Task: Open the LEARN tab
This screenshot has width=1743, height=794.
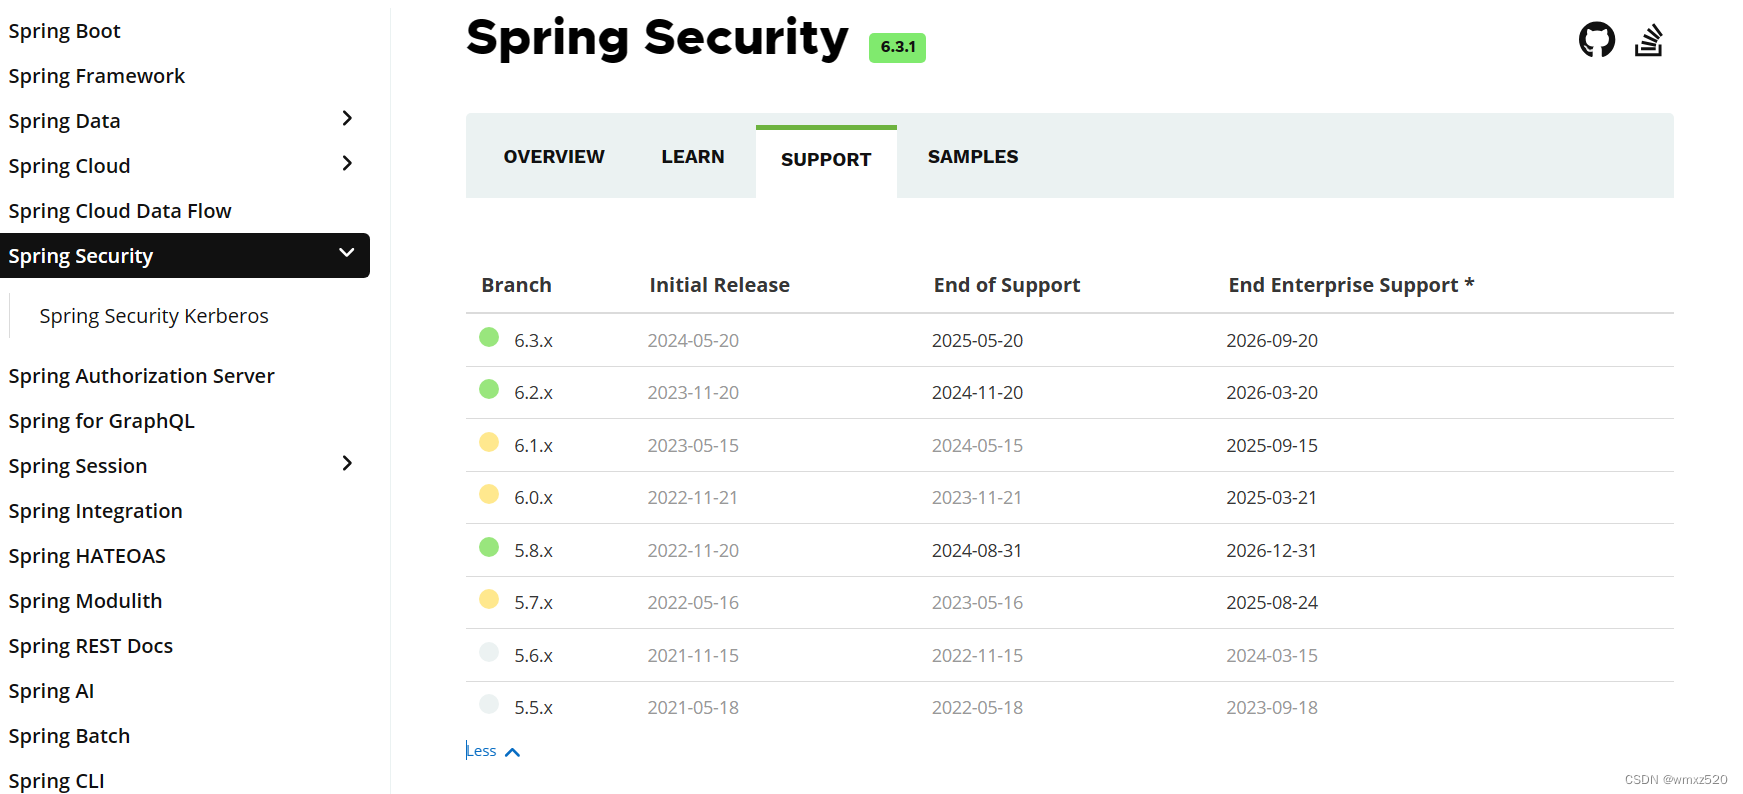Action: pyautogui.click(x=692, y=156)
